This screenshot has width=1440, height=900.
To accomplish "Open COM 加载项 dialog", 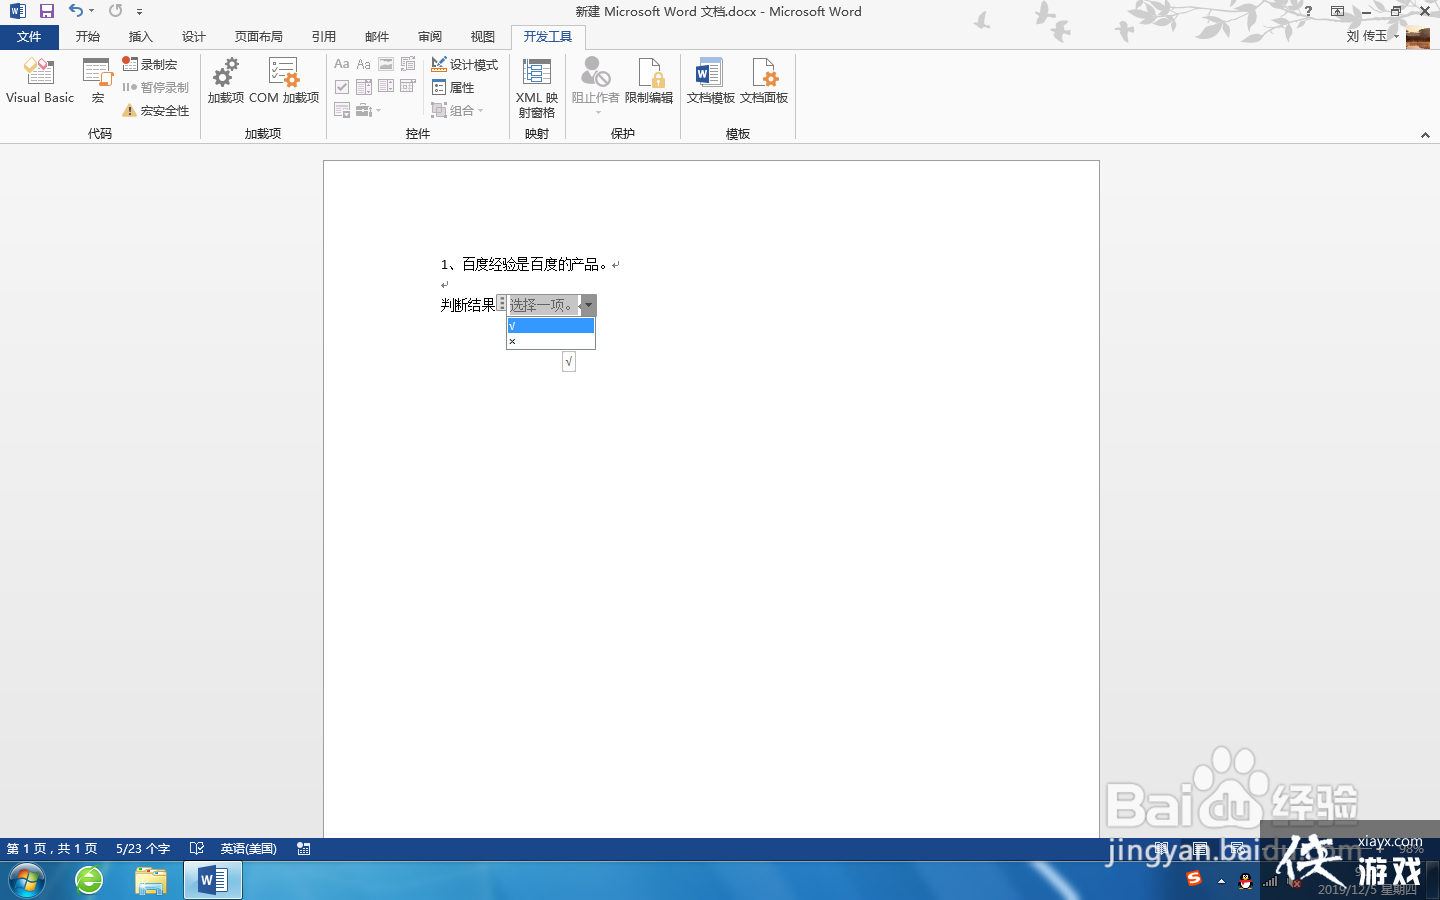I will click(x=284, y=80).
